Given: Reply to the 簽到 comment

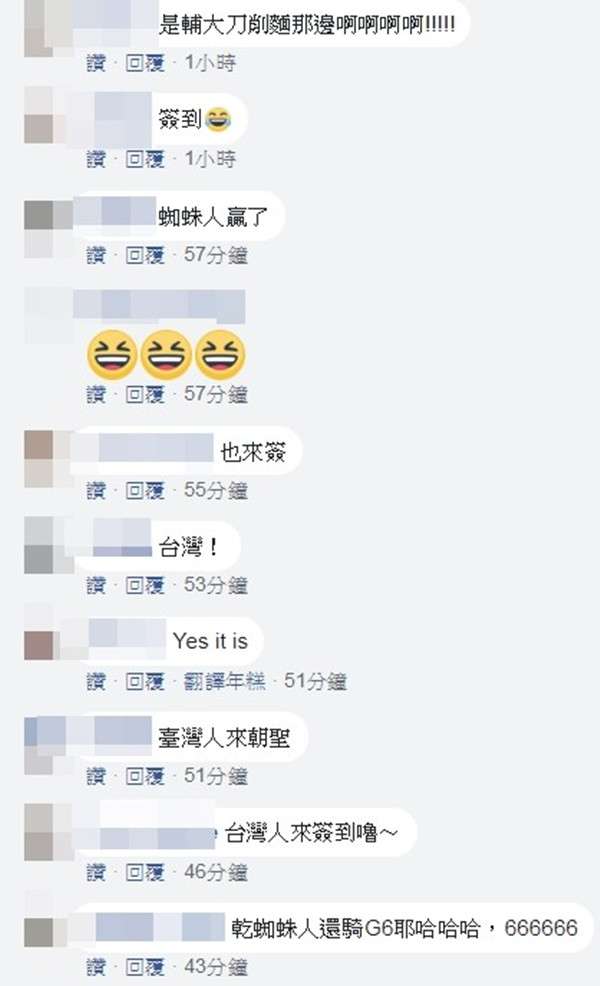Looking at the screenshot, I should pos(145,158).
